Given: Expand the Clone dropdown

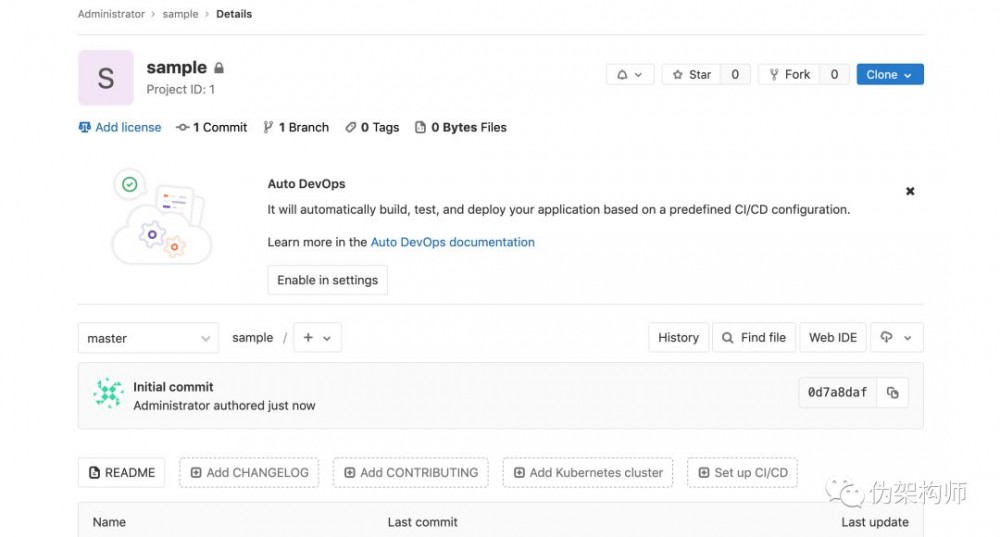Looking at the screenshot, I should click(x=889, y=75).
